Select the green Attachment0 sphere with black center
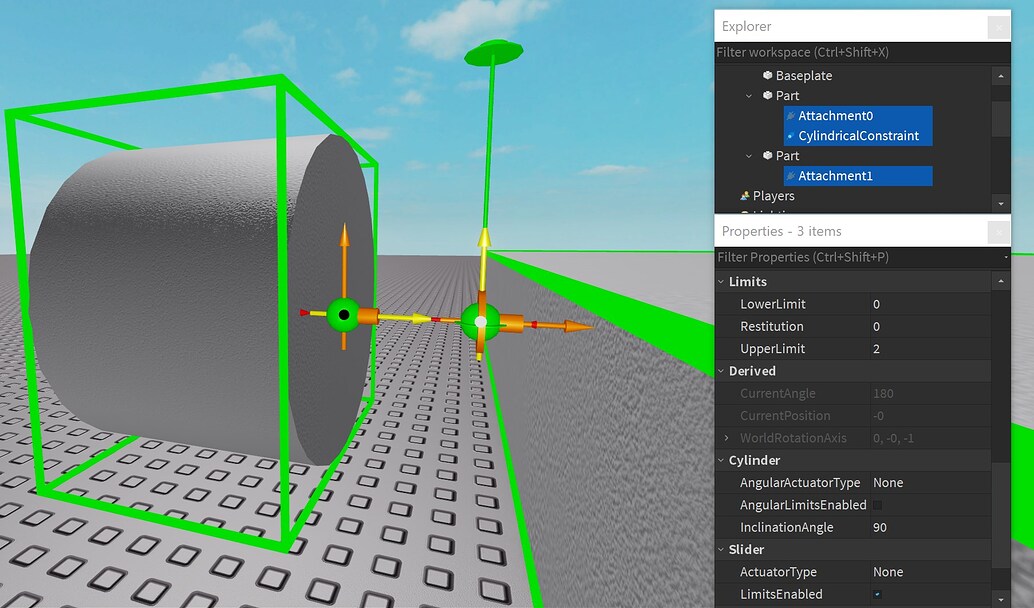This screenshot has width=1034, height=608. 344,315
